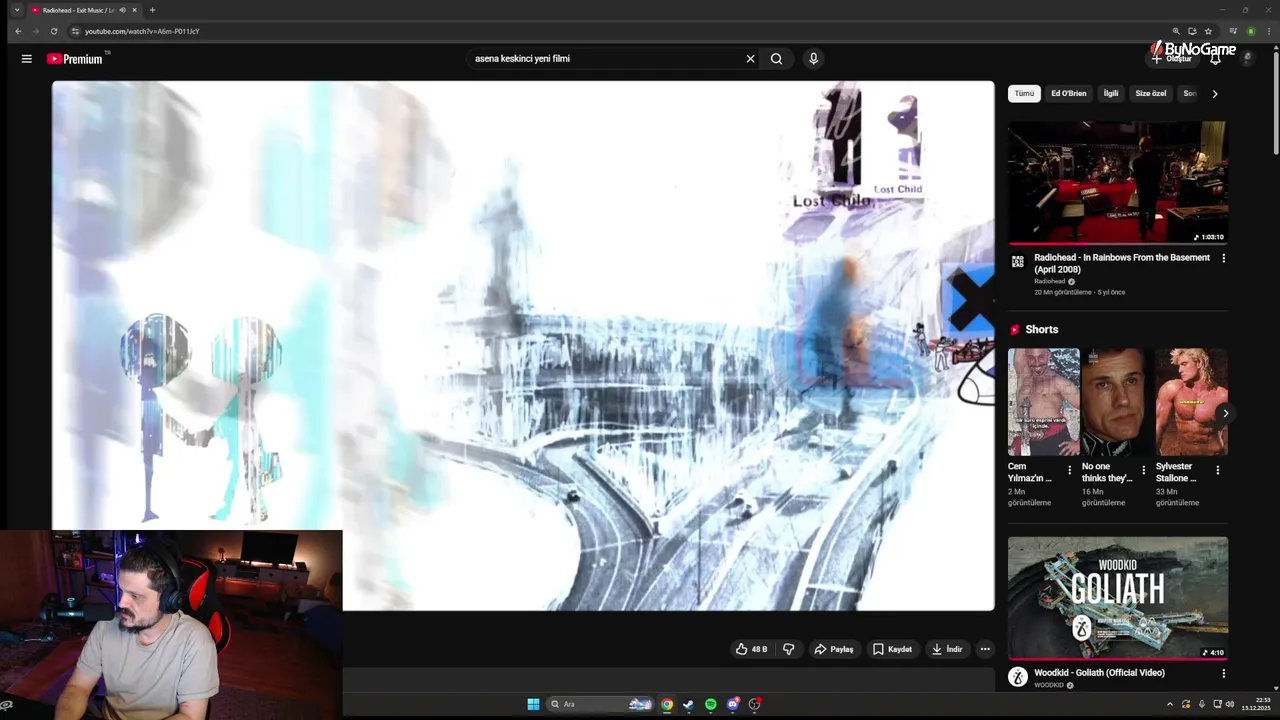Image resolution: width=1280 pixels, height=720 pixels.
Task: Open In Rainbows From the Basement thumbnail
Action: coord(1118,183)
